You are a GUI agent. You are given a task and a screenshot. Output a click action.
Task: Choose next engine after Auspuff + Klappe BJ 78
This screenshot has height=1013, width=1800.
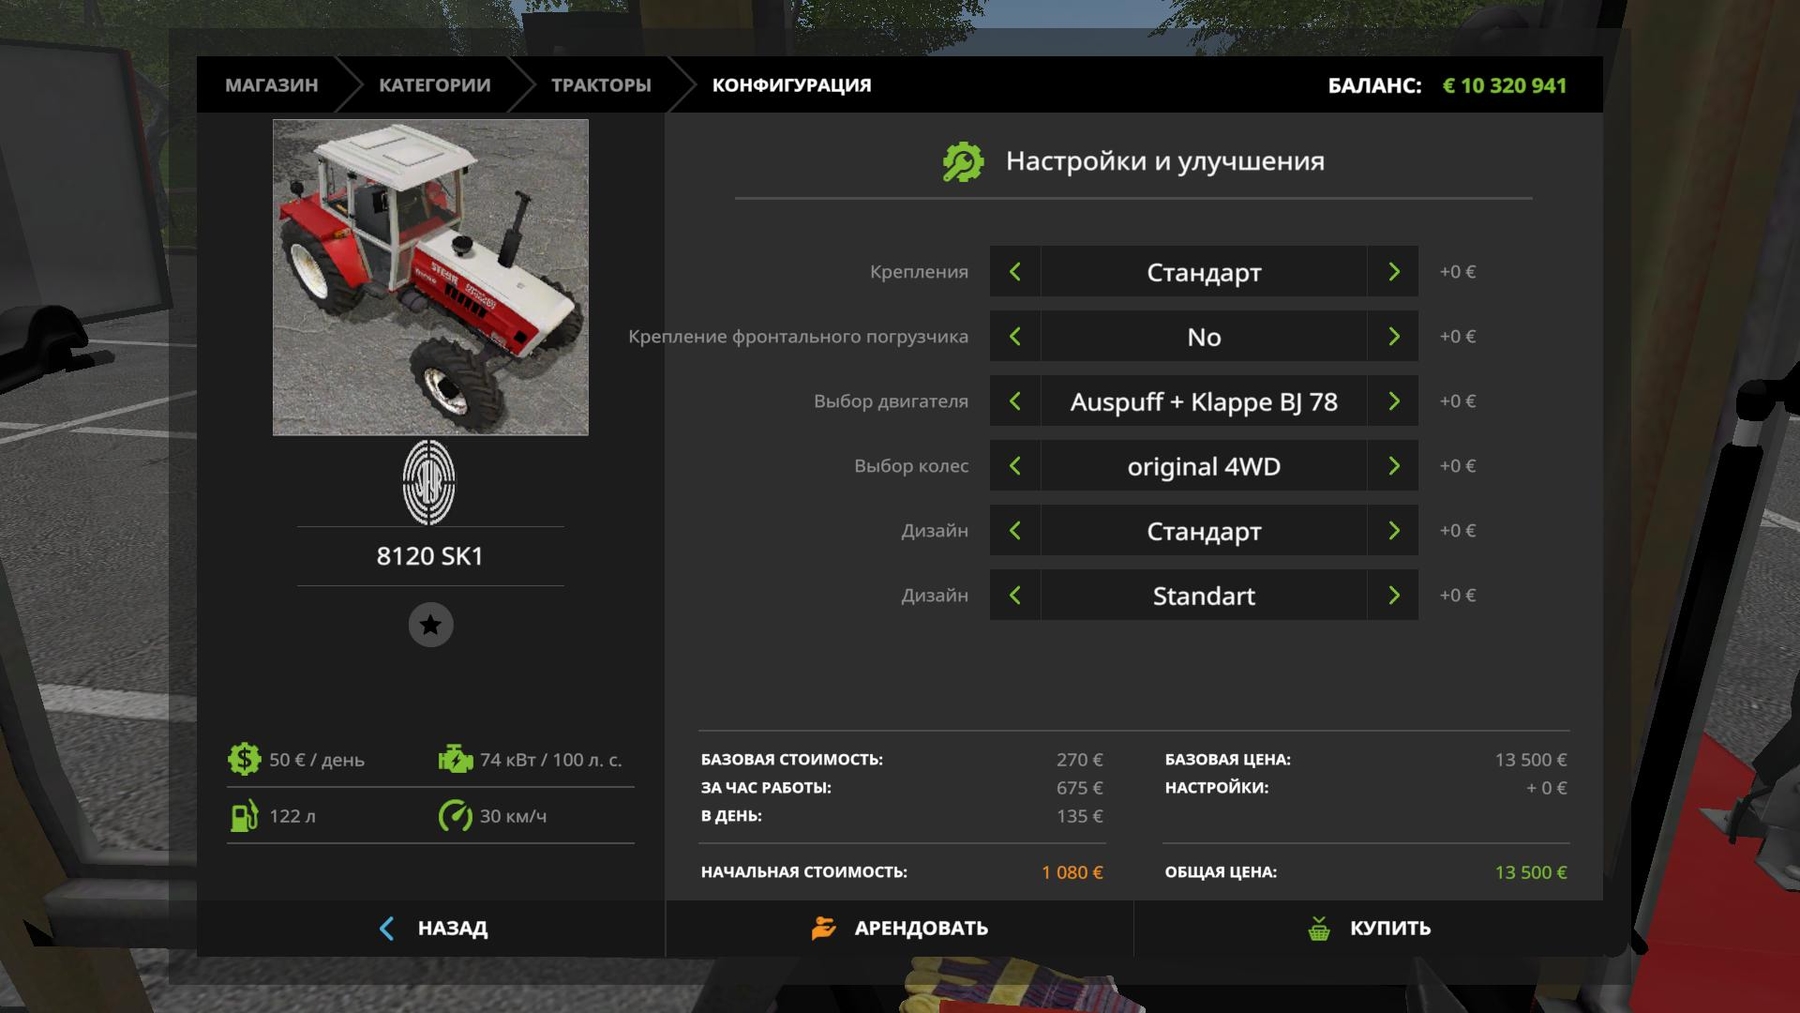coord(1393,401)
